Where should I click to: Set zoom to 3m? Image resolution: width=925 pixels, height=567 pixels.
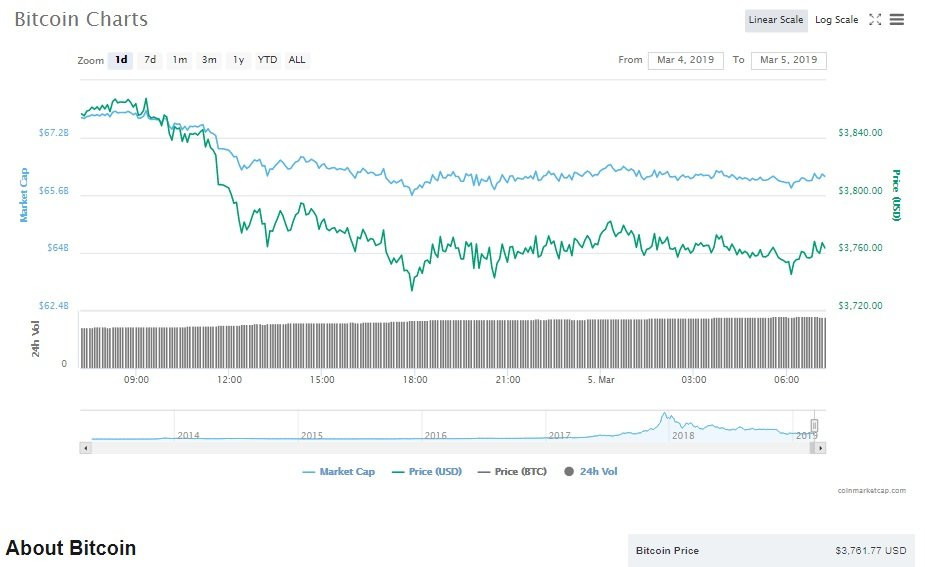pyautogui.click(x=209, y=60)
